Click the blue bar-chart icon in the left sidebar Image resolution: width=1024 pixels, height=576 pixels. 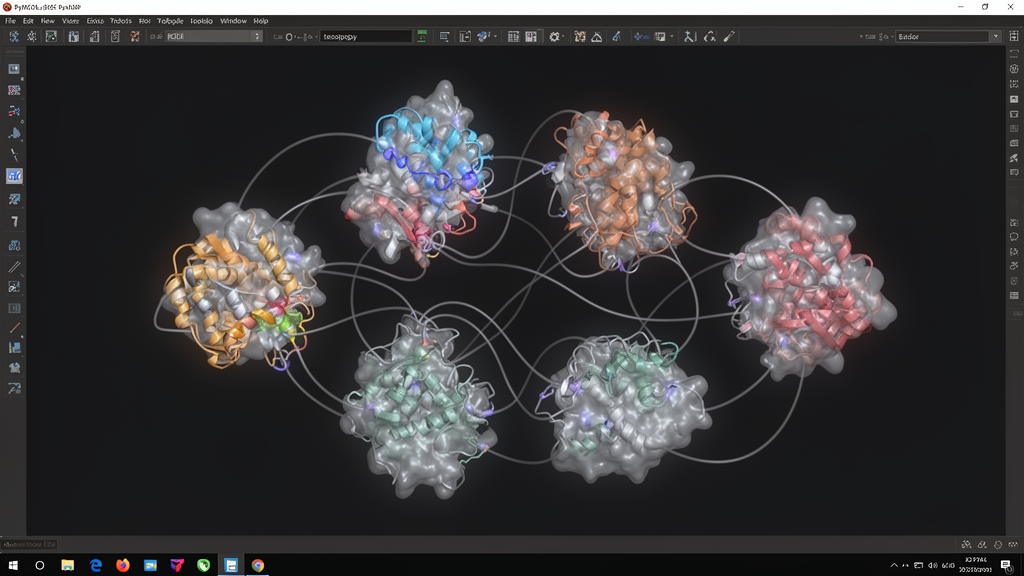(x=14, y=347)
